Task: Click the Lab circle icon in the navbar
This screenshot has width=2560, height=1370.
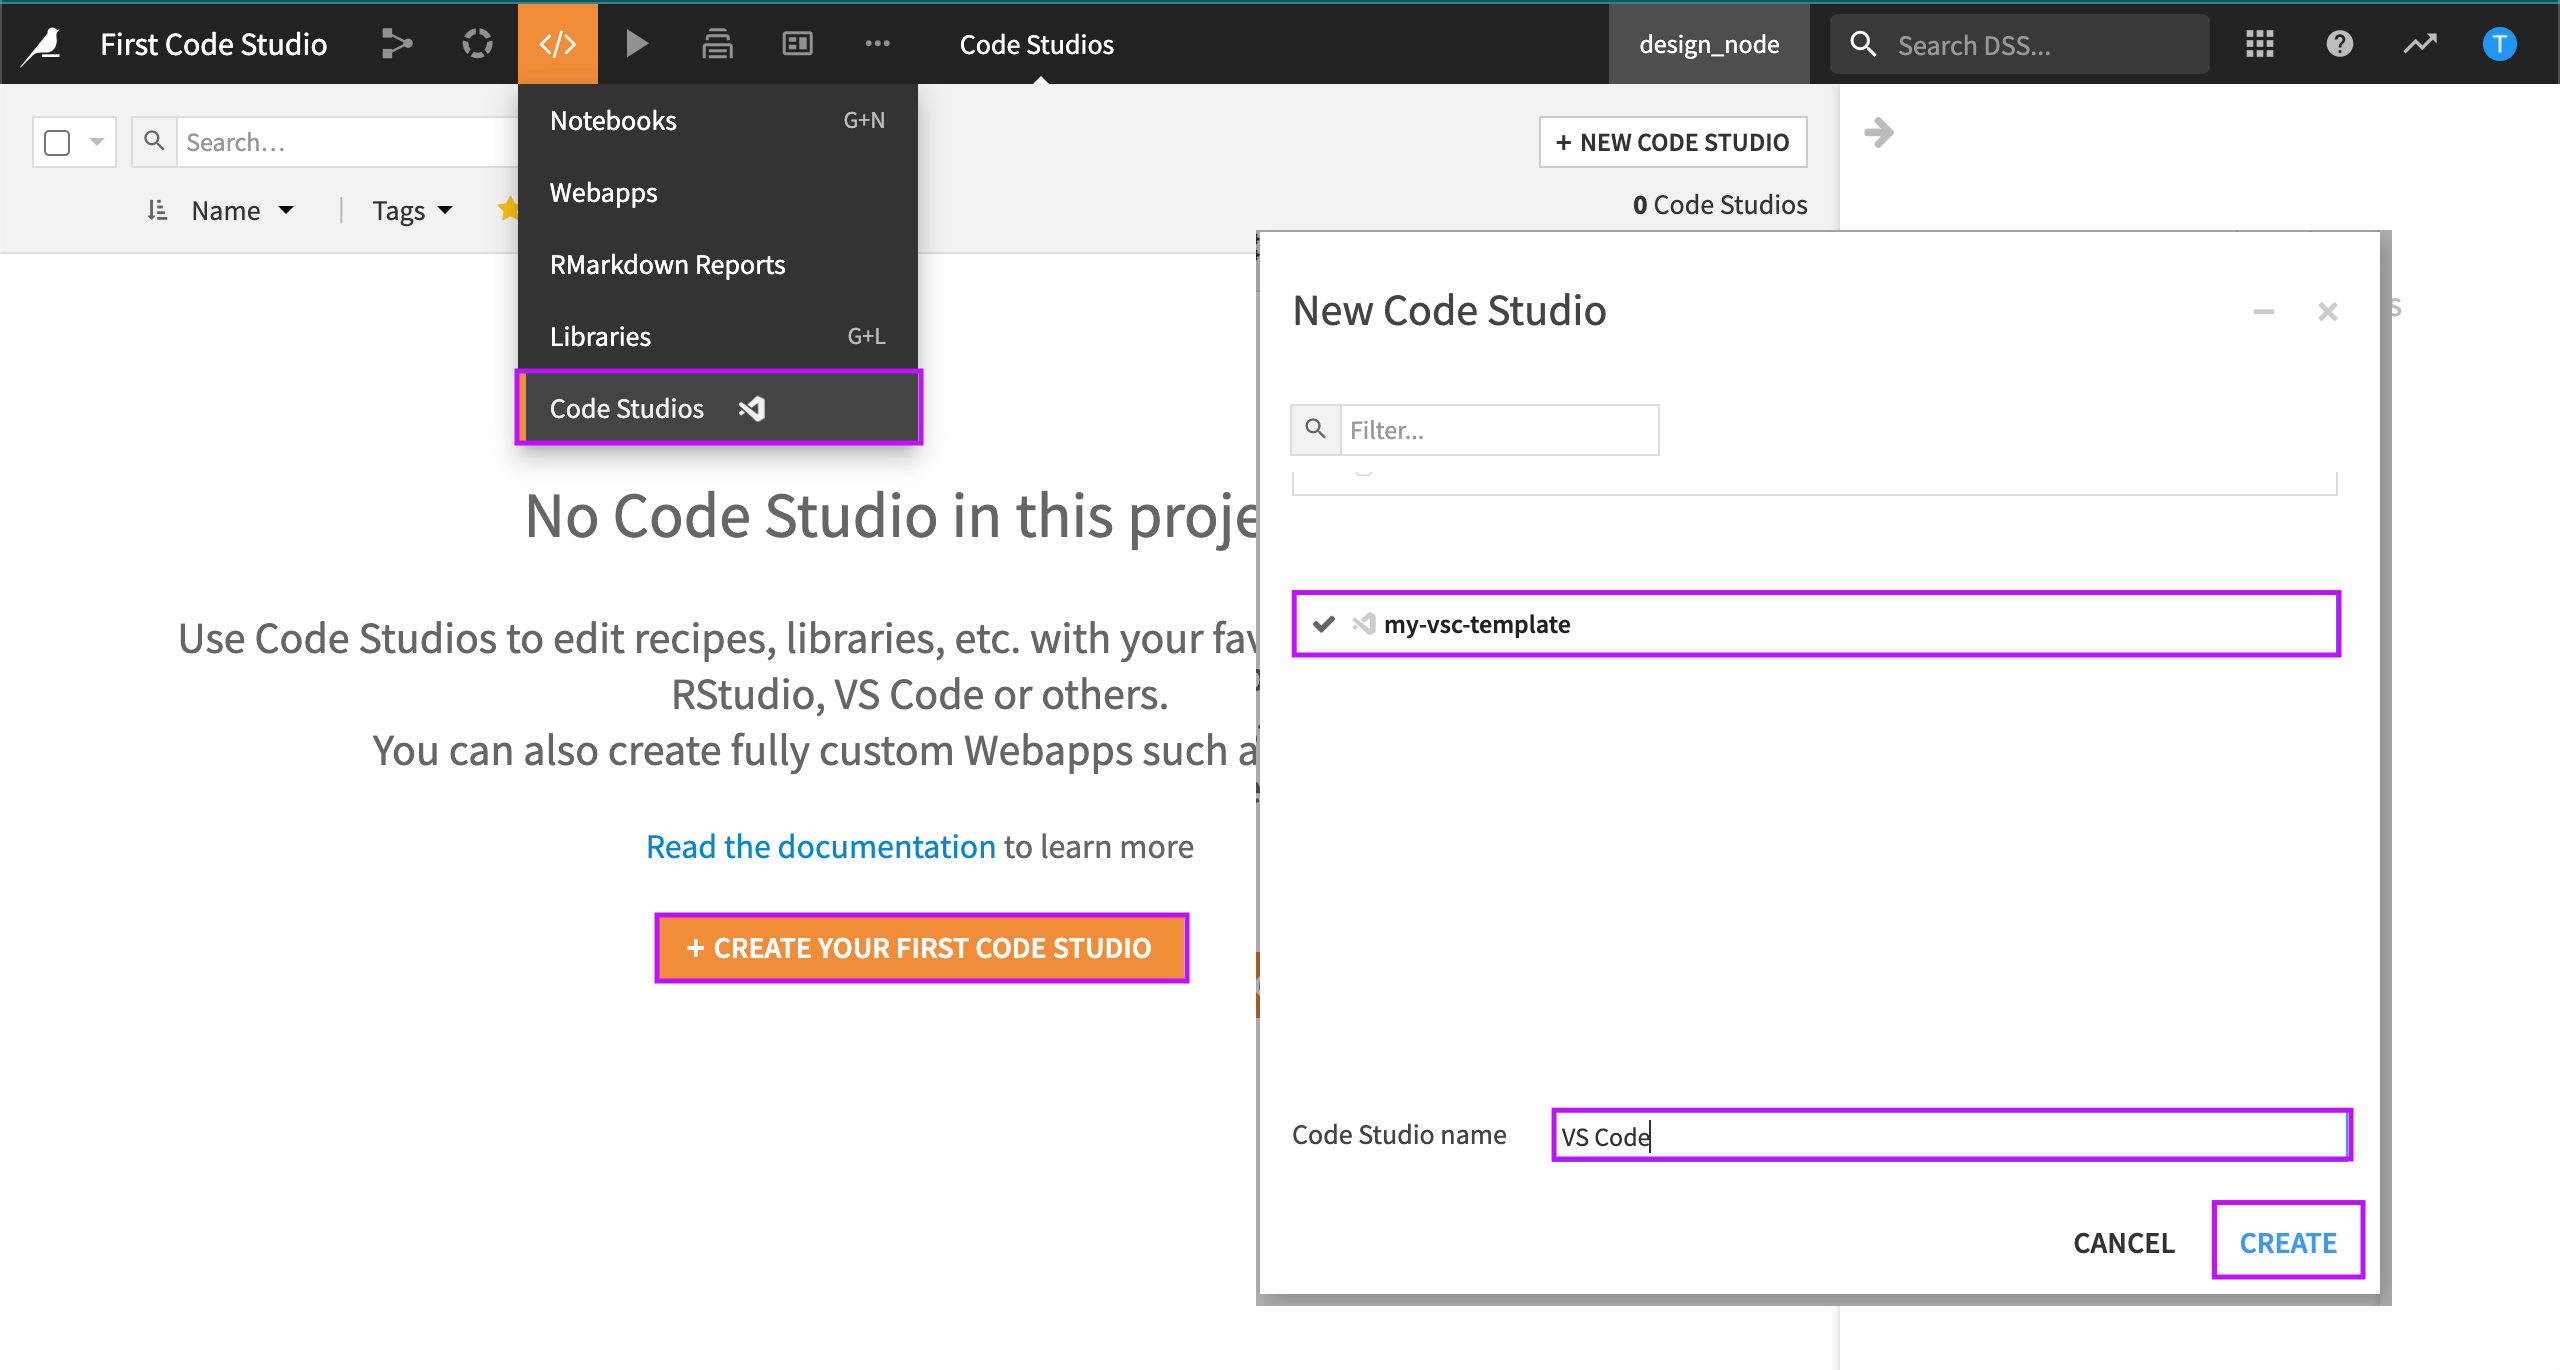Action: coord(477,43)
